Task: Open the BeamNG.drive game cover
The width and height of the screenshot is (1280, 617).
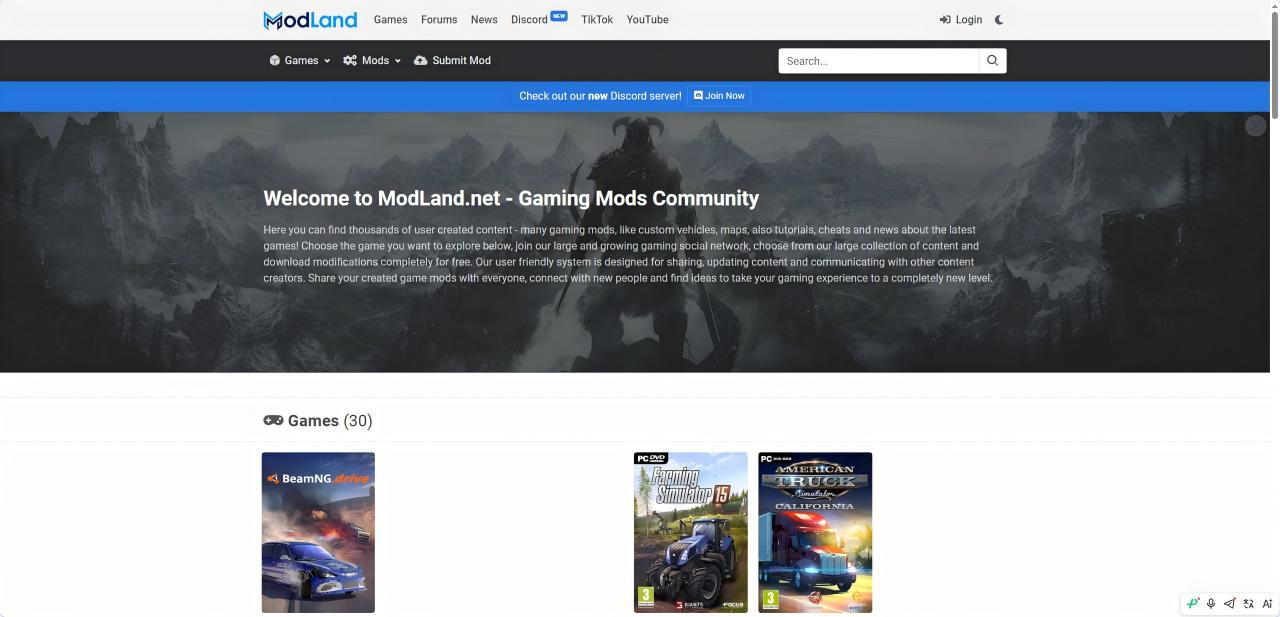Action: [x=318, y=532]
